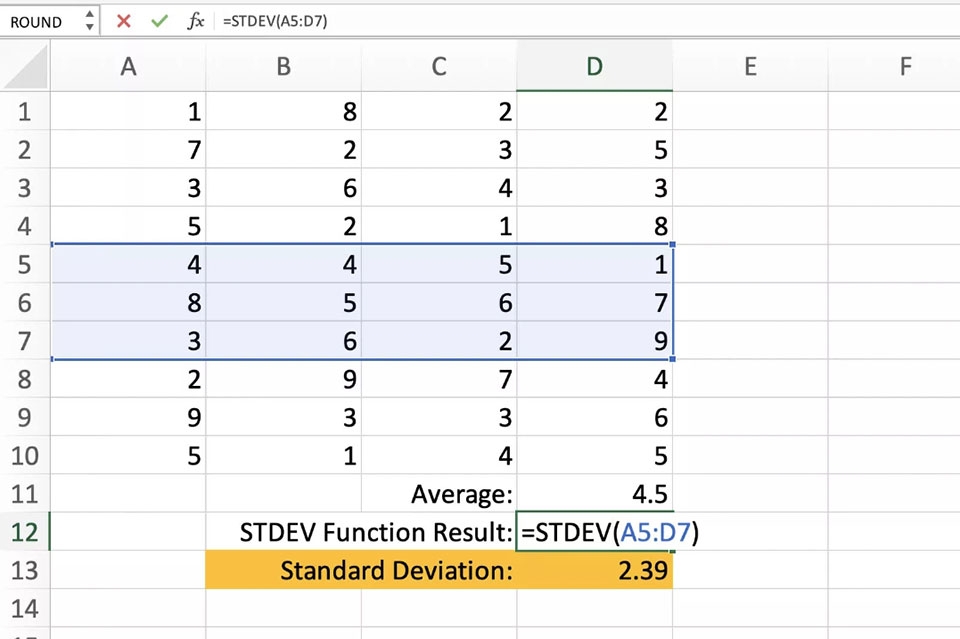Screen dimensions: 960x639
Task: Select column header D
Action: [594, 66]
